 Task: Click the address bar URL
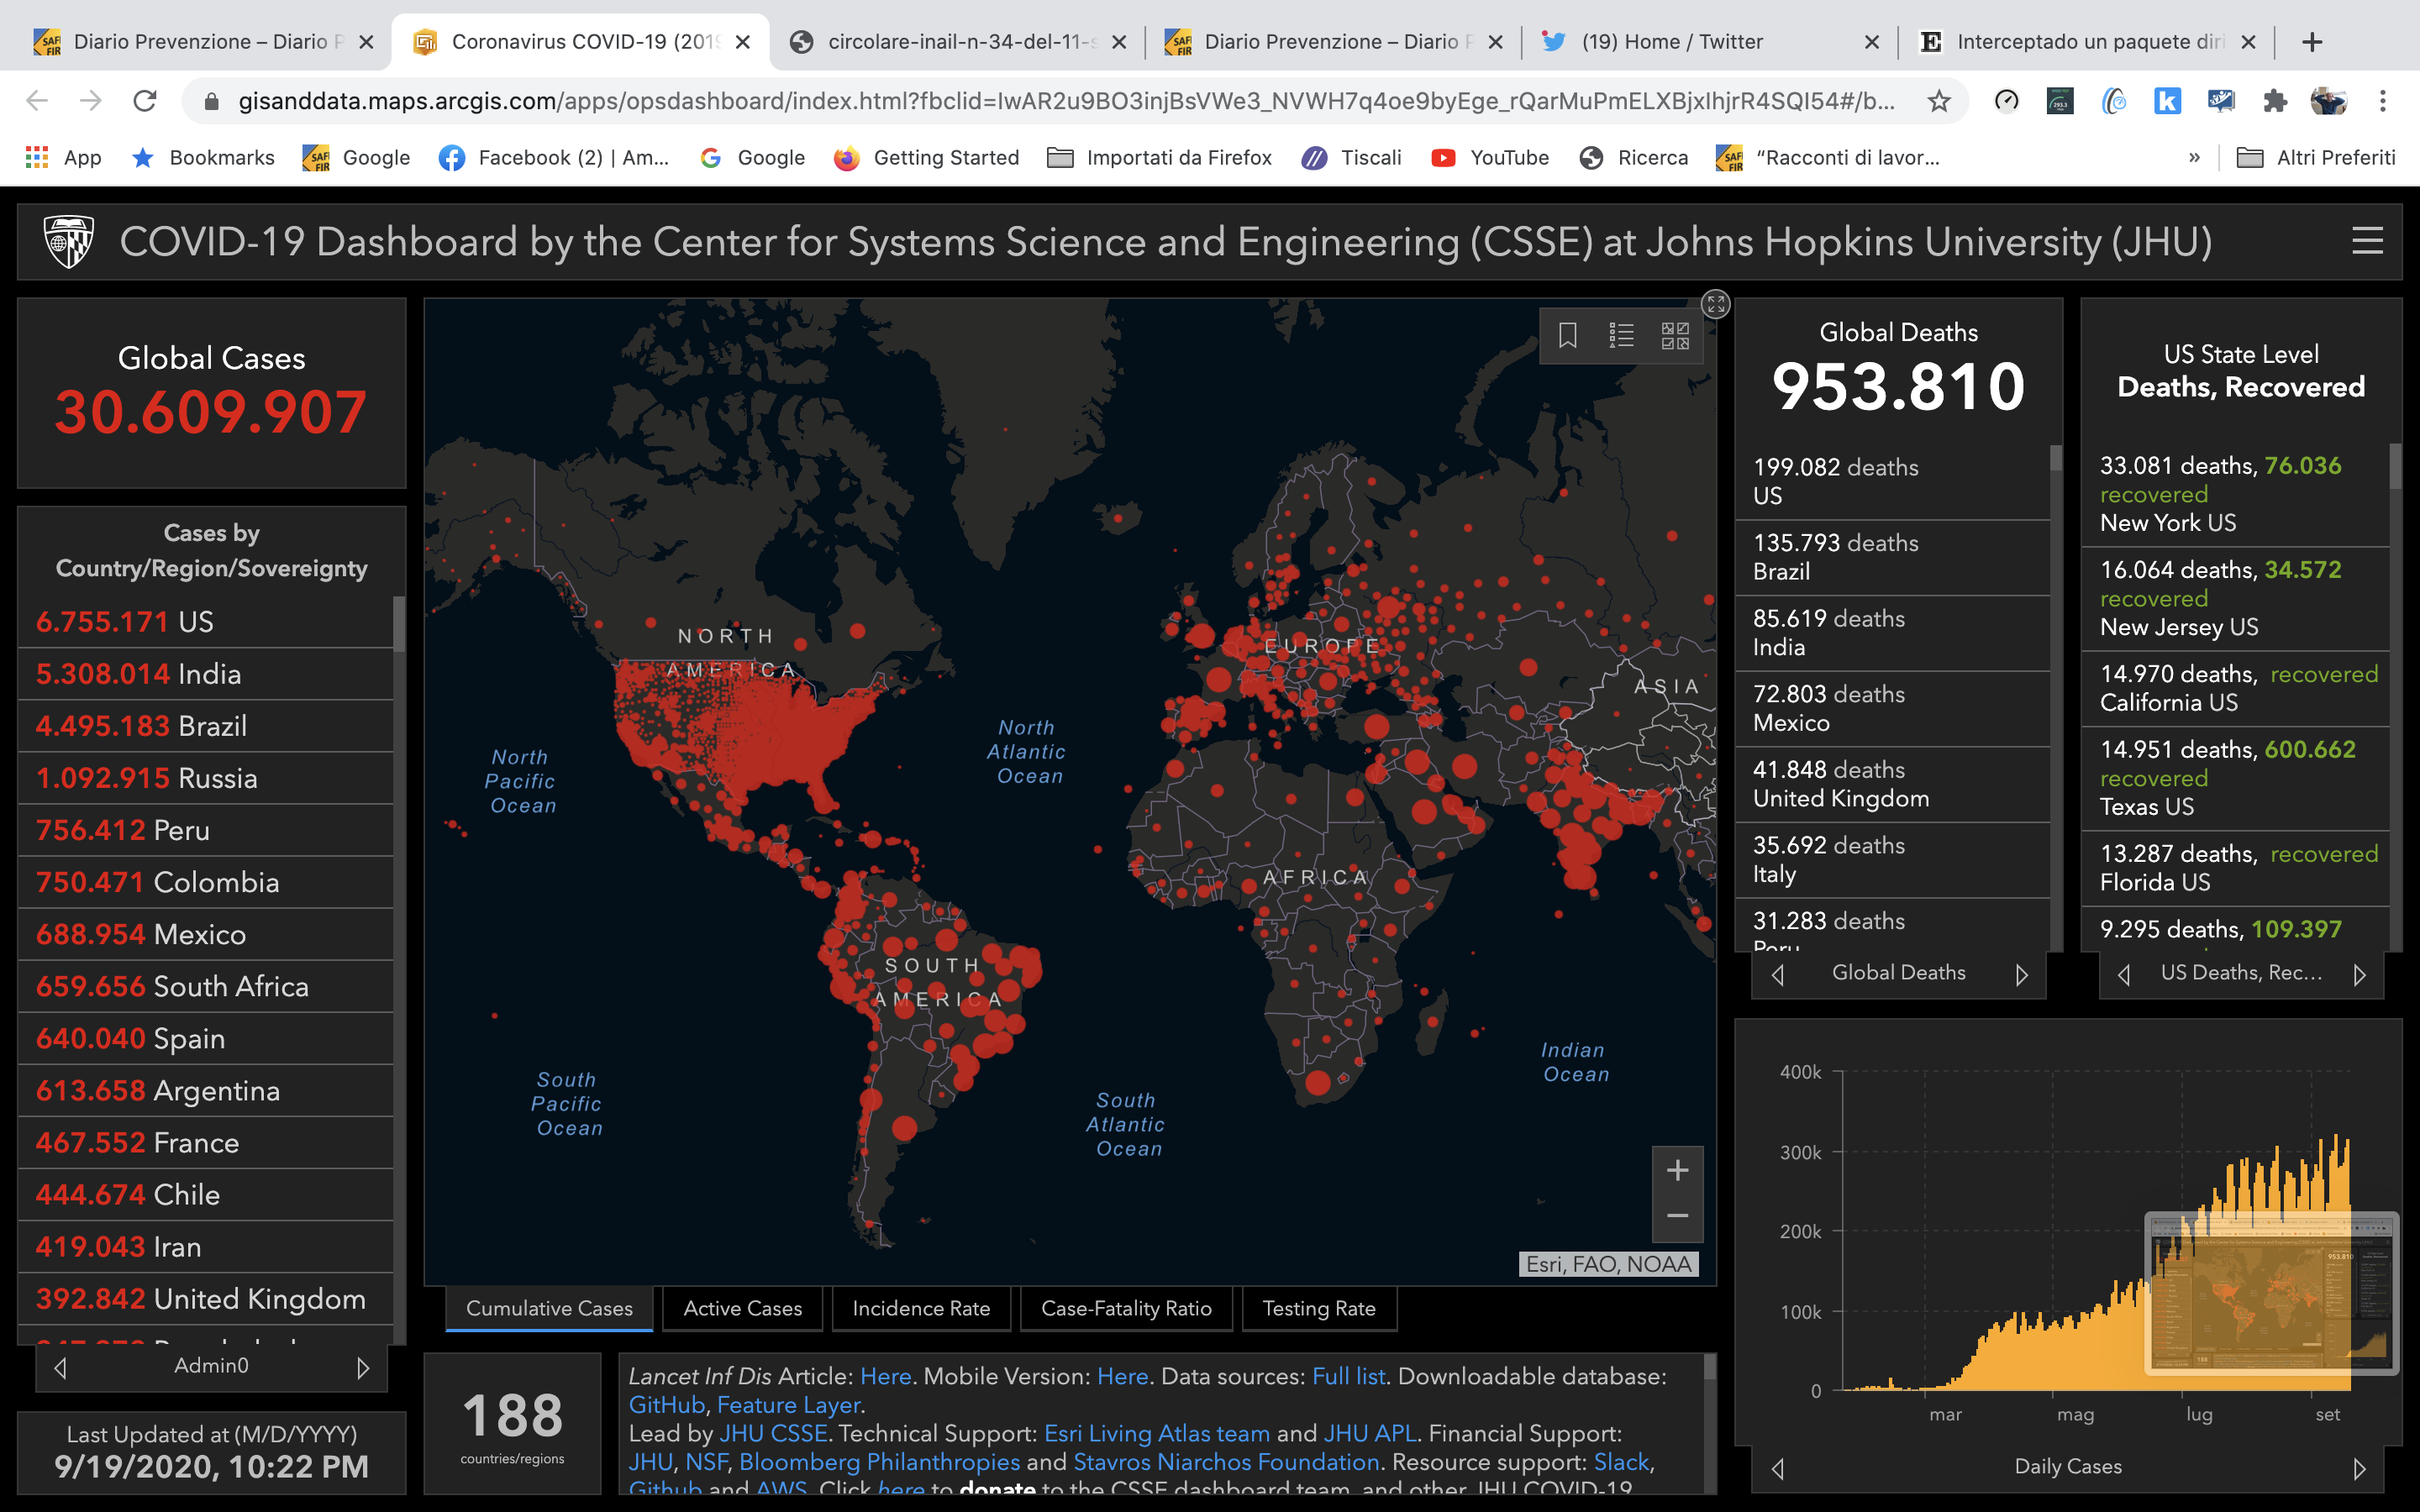1066,101
